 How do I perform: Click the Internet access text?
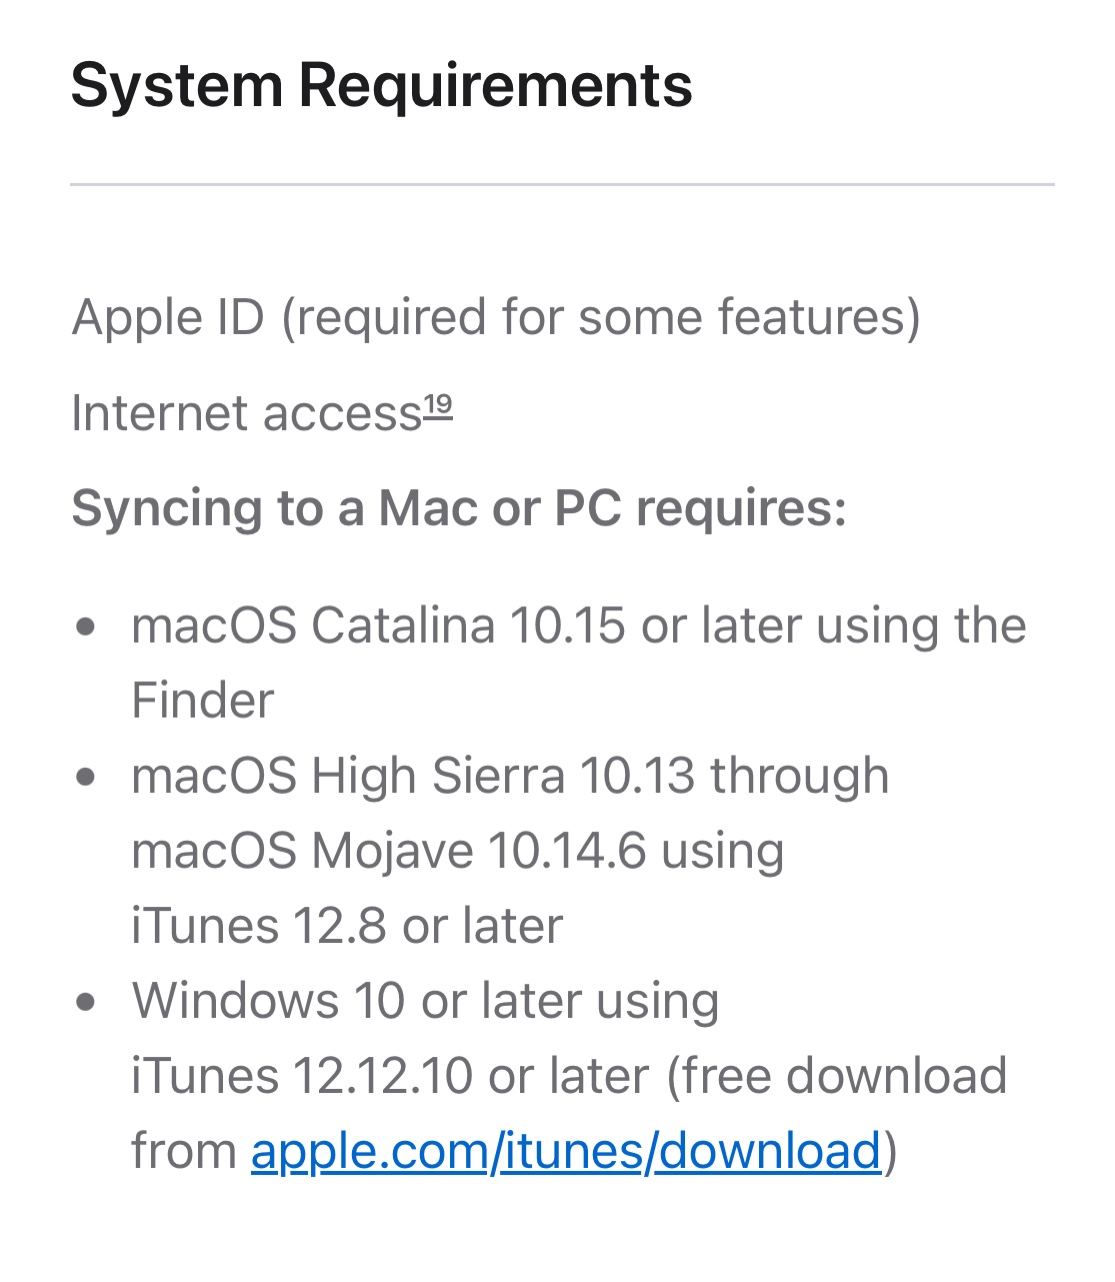[246, 414]
